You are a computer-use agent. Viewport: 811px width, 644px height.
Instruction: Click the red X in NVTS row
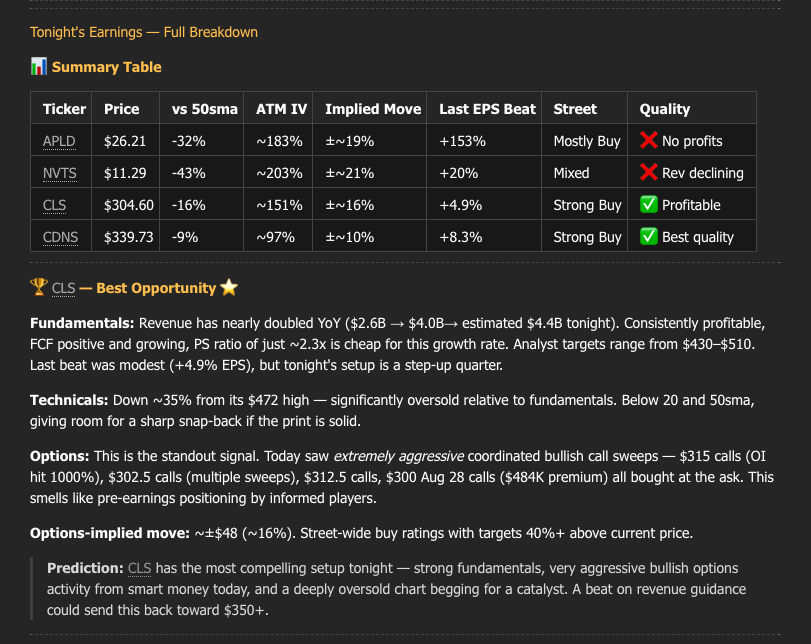649,172
